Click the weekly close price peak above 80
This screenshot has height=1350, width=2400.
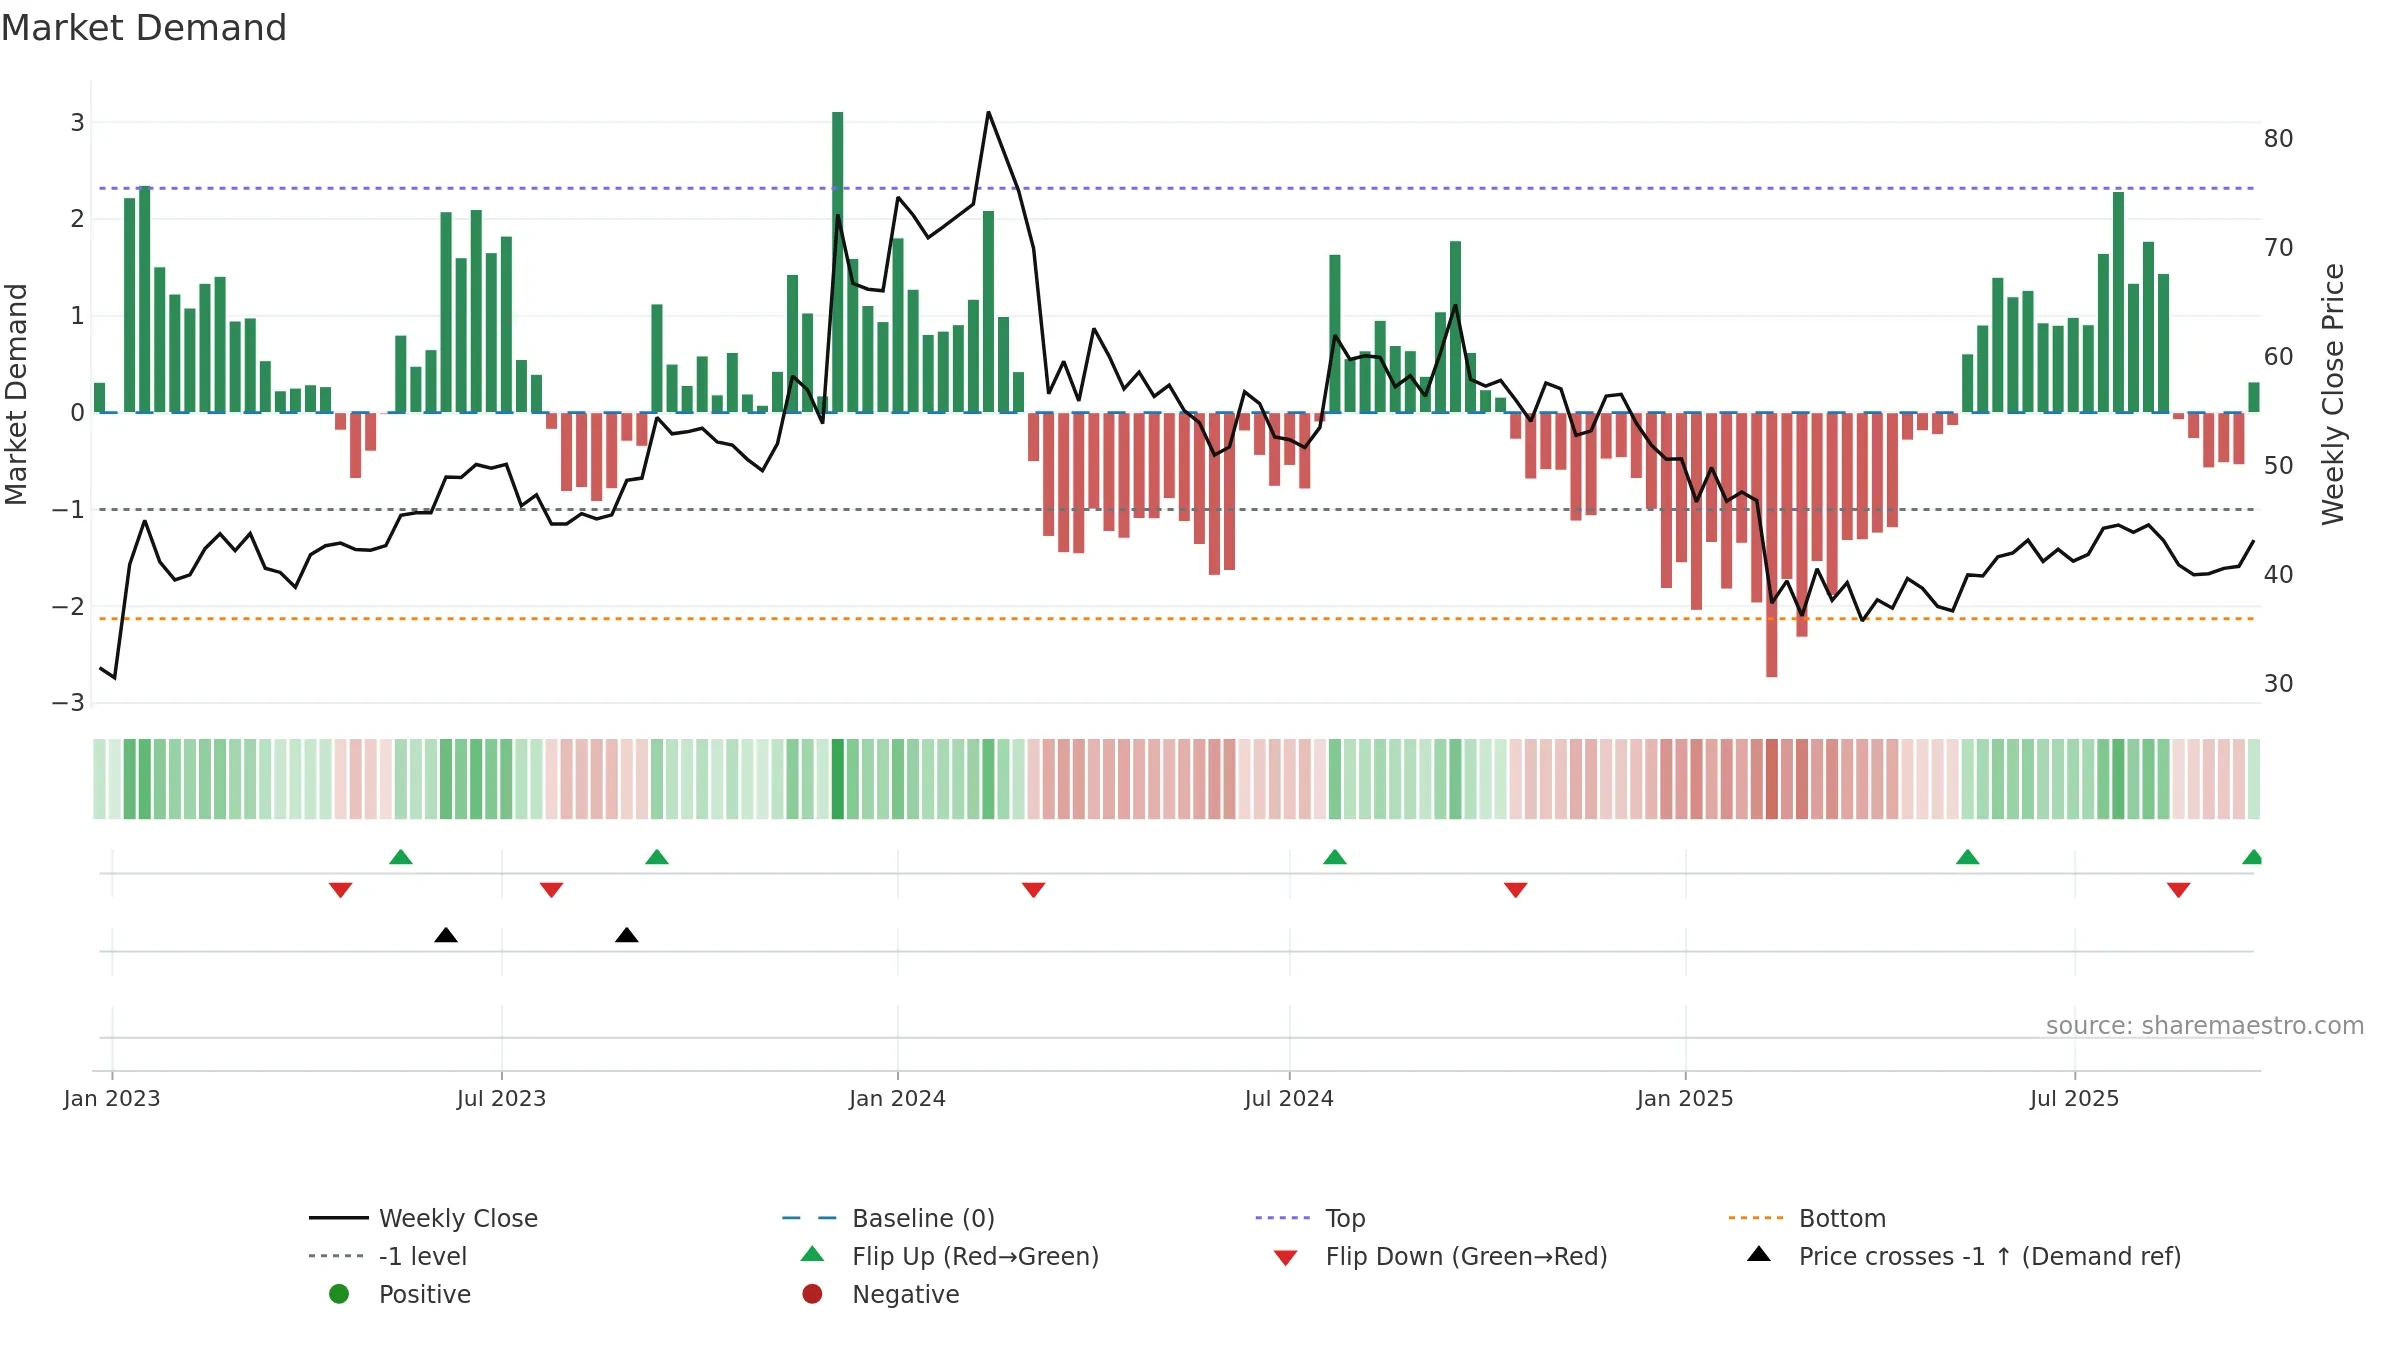988,113
